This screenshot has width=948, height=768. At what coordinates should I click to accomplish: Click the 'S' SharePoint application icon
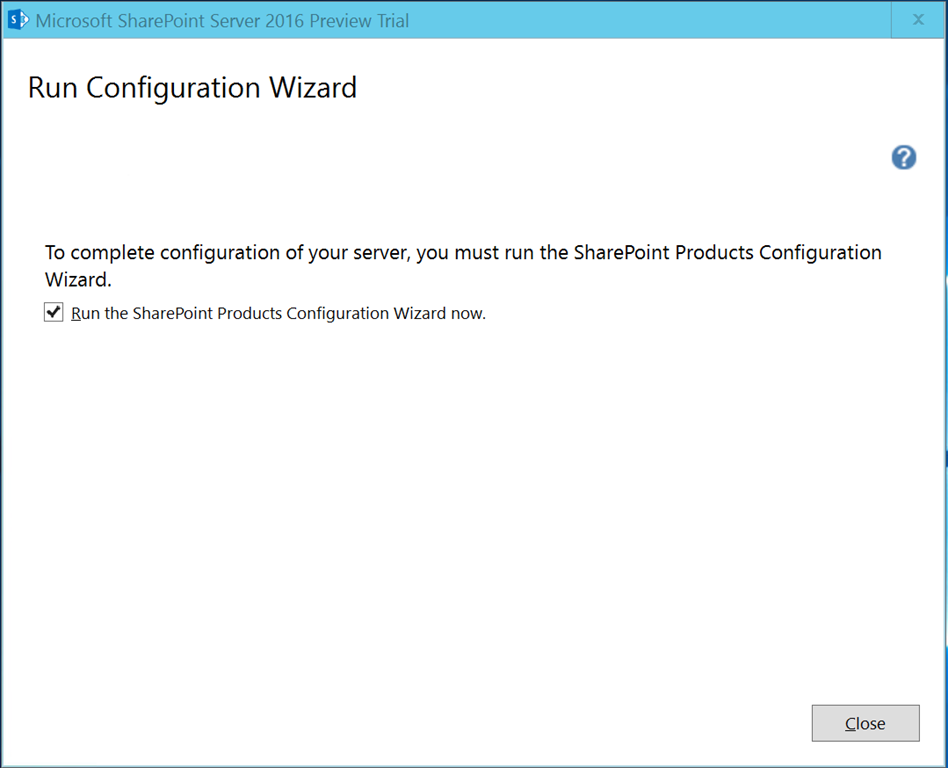click(x=18, y=20)
